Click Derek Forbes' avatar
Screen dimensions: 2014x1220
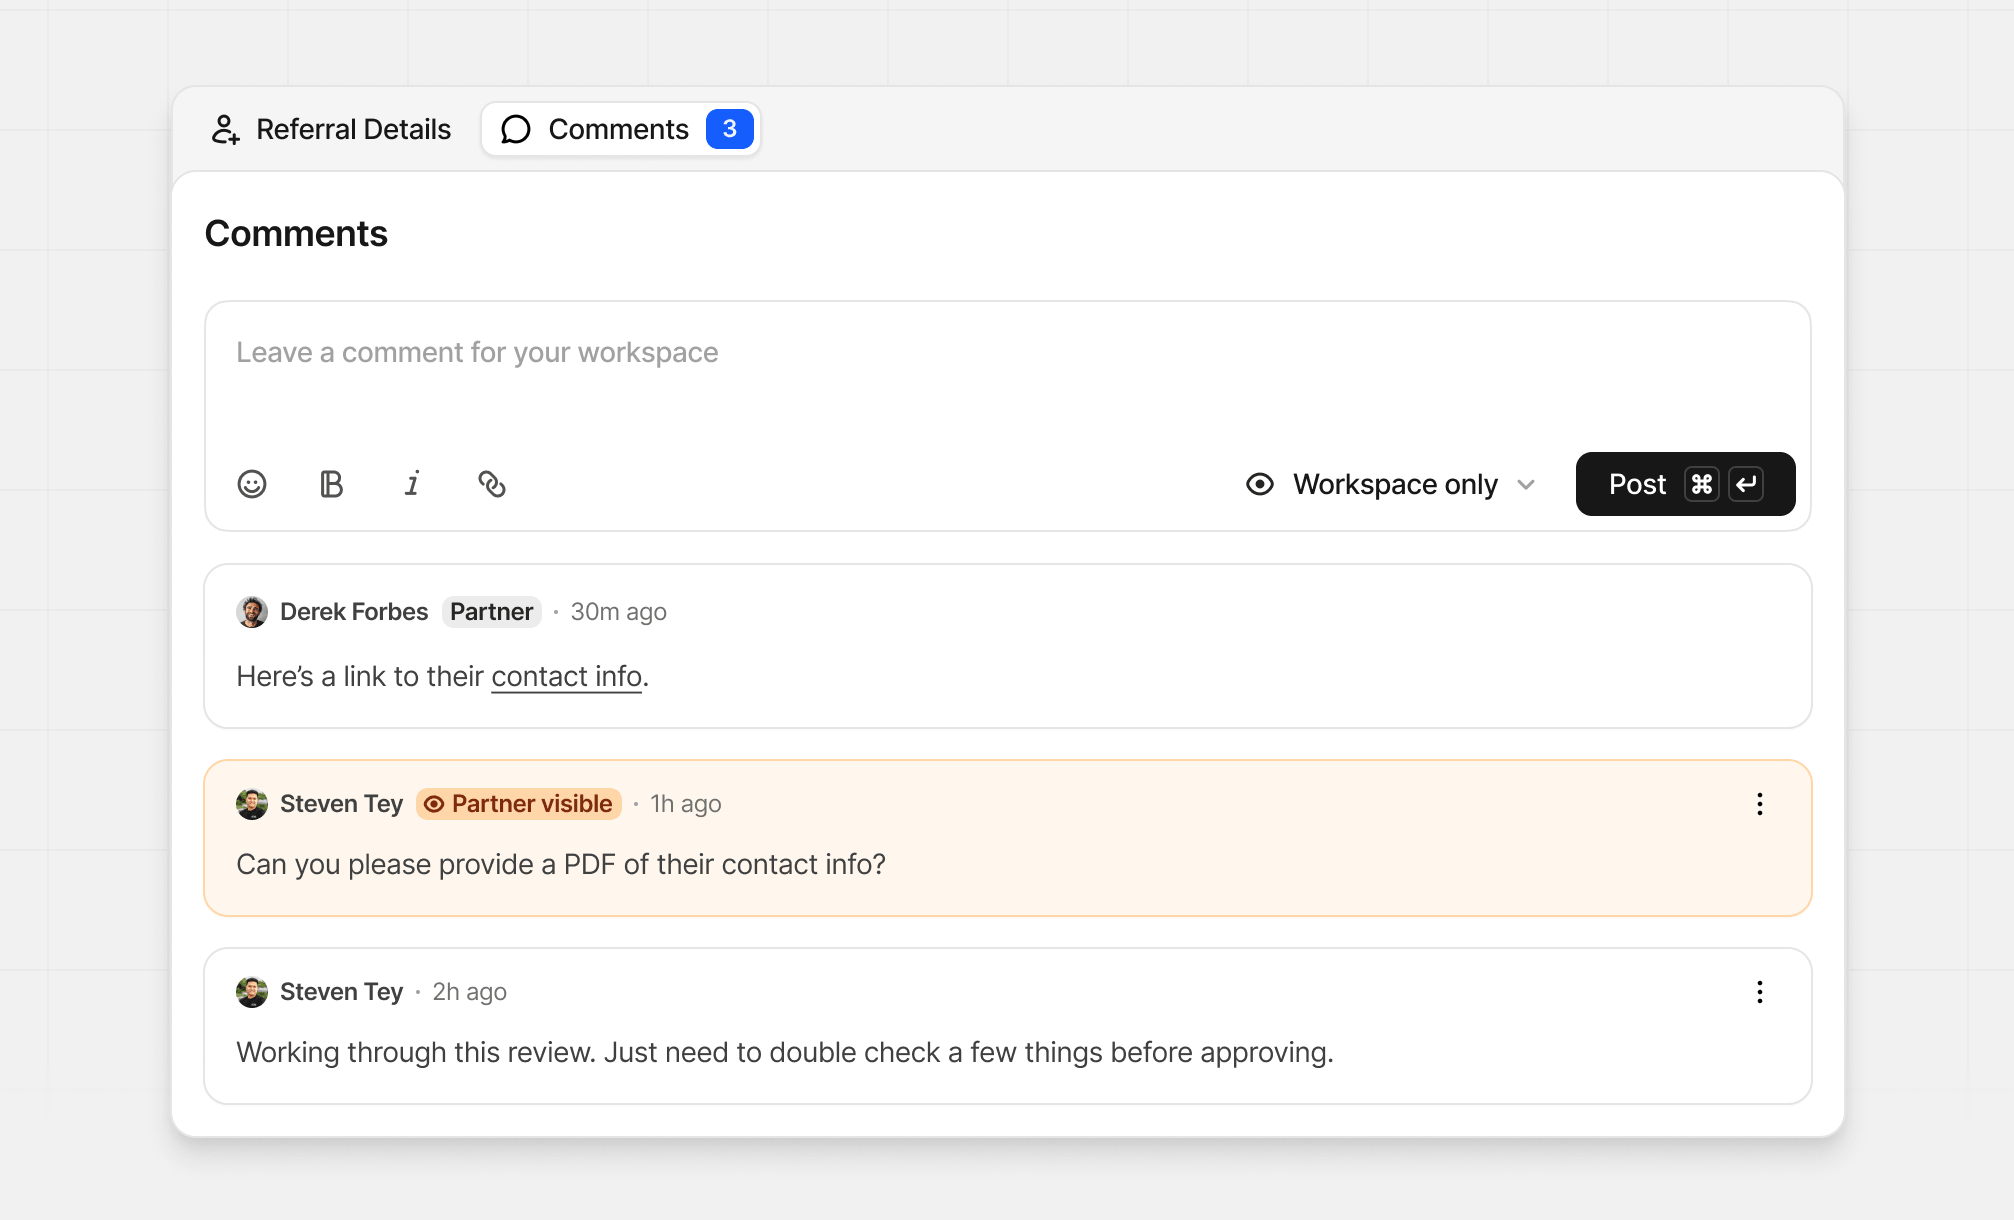tap(252, 612)
